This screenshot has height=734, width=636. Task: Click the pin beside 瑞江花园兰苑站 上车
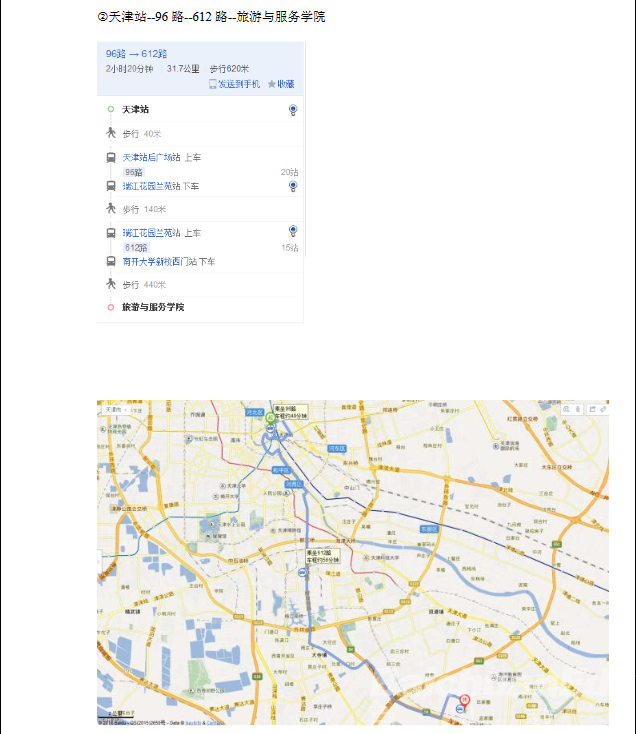292,231
